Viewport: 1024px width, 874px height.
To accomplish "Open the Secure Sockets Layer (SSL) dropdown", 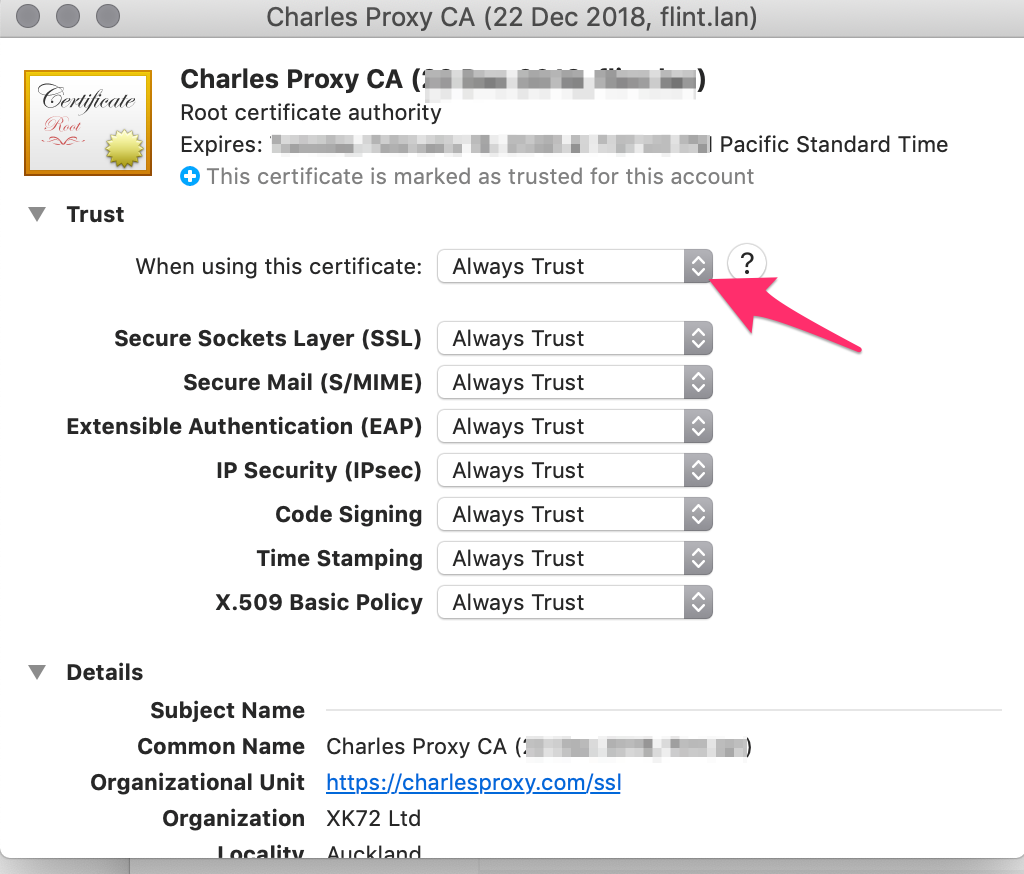I will (x=575, y=338).
